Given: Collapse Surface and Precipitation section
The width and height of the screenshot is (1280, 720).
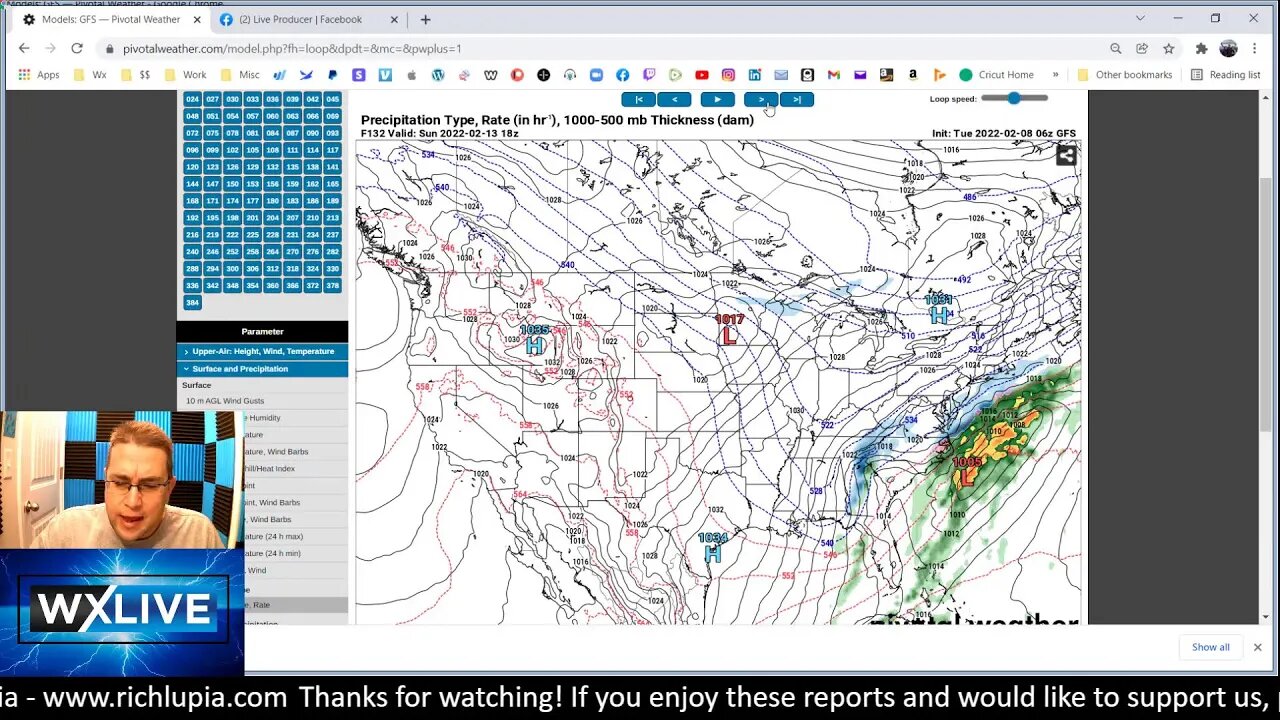Looking at the screenshot, I should [x=263, y=369].
